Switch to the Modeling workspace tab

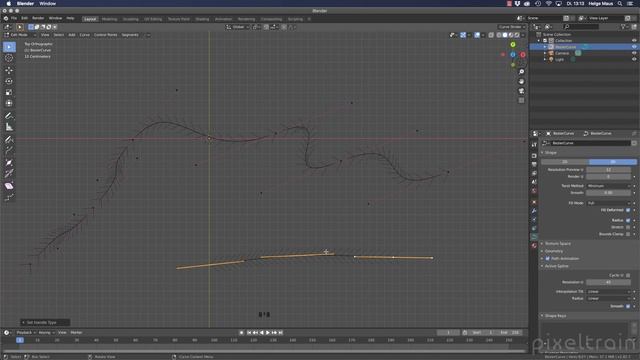pyautogui.click(x=109, y=19)
